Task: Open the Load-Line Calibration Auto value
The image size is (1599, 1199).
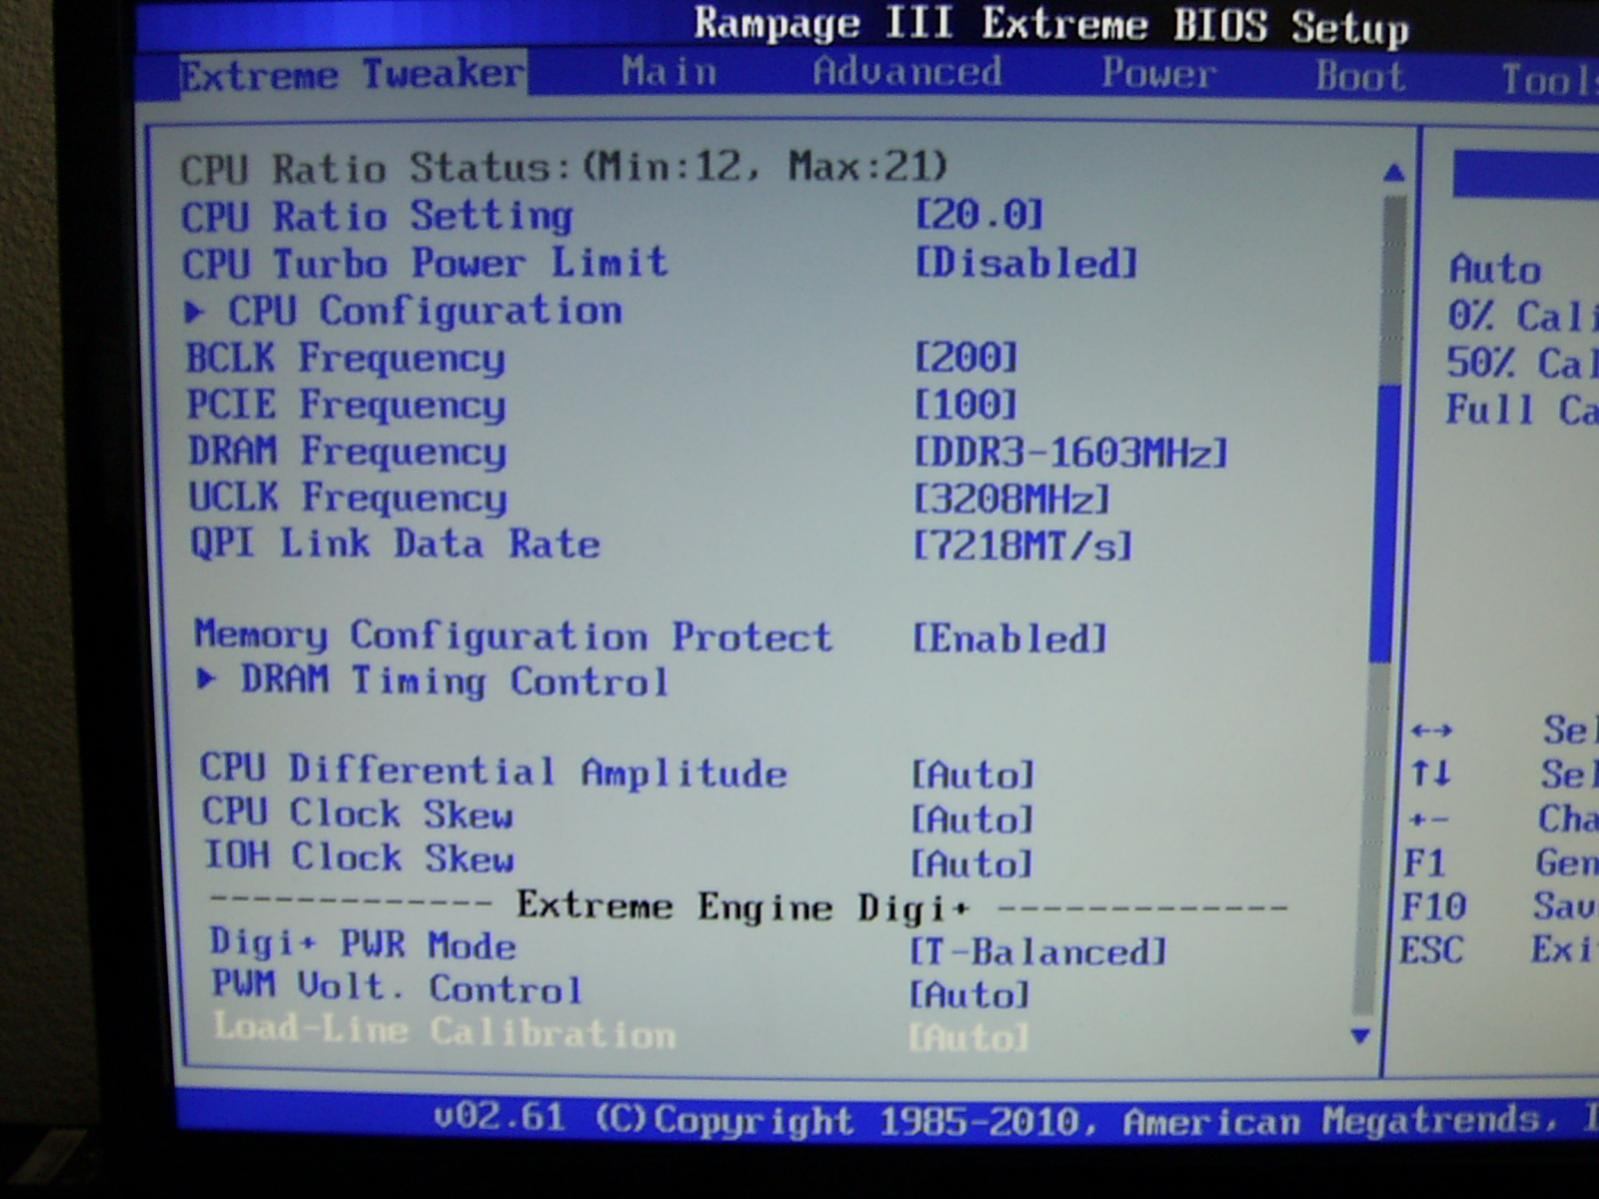Action: 968,1038
